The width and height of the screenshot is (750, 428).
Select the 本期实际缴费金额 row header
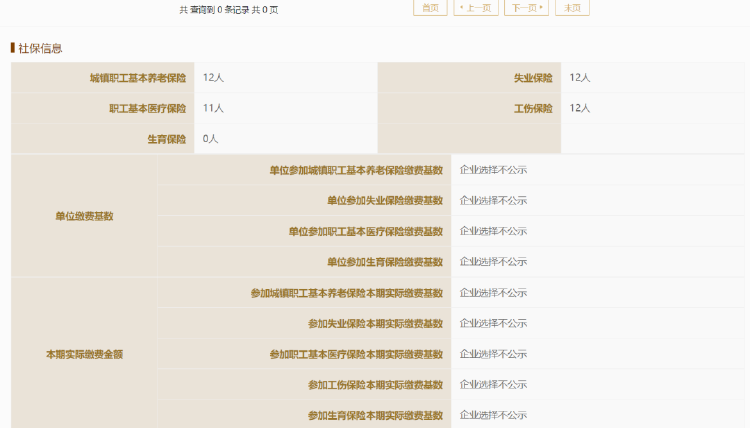[84, 354]
